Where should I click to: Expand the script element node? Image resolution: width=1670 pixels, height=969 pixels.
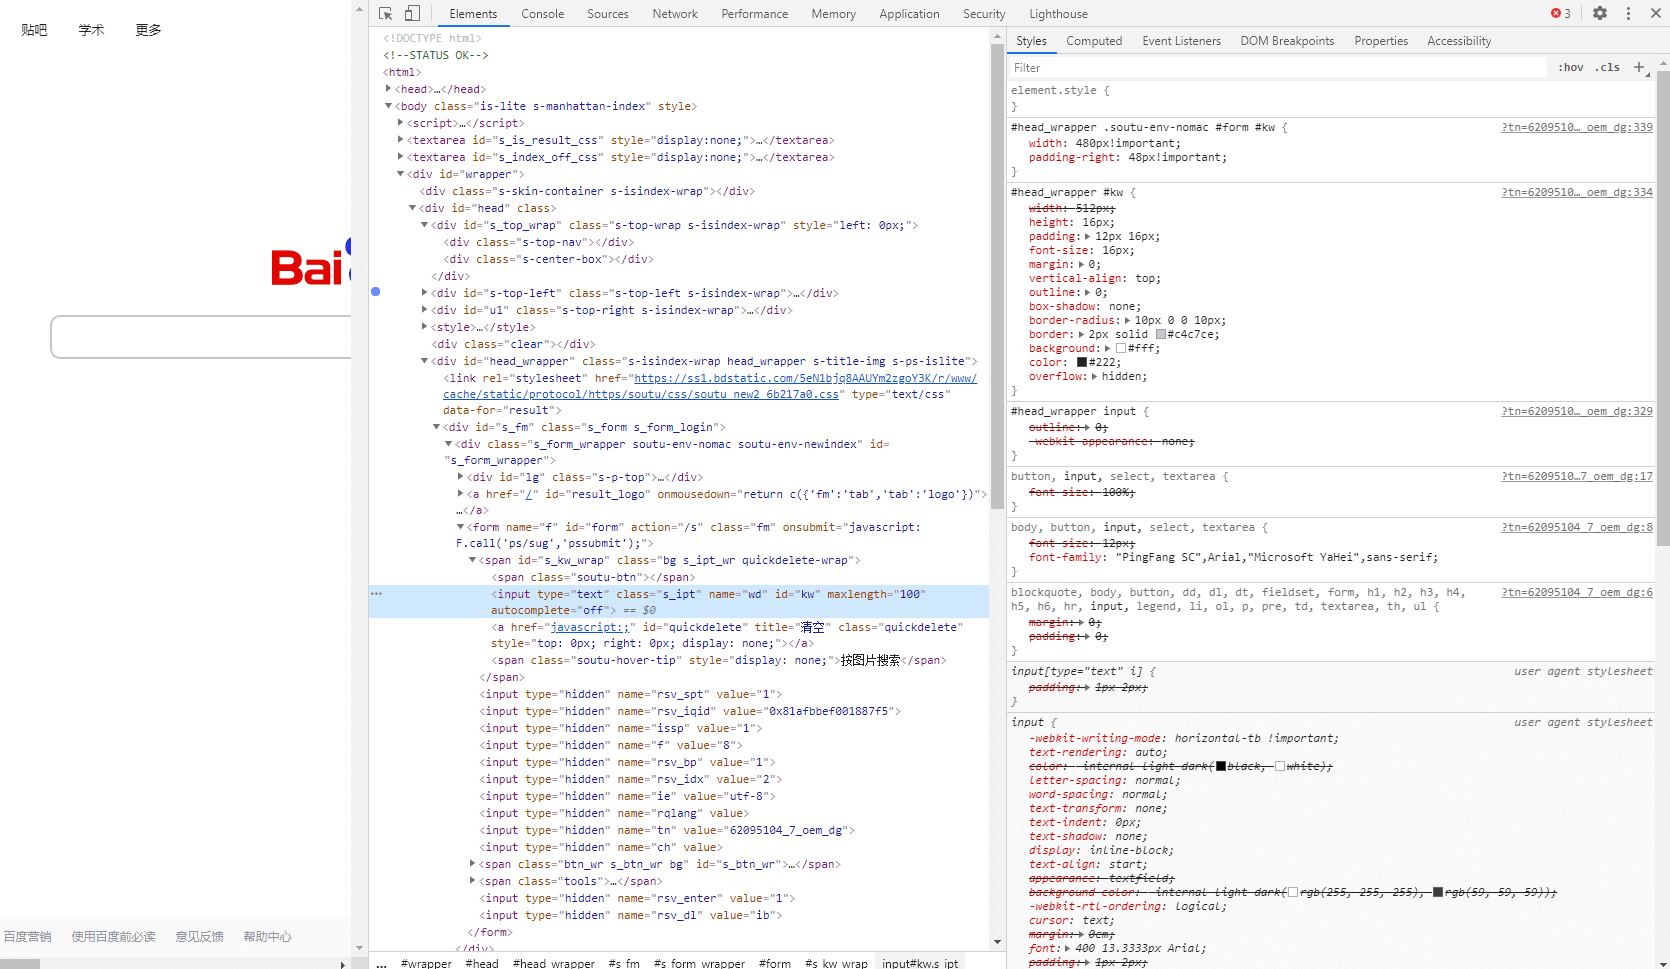pyautogui.click(x=401, y=123)
